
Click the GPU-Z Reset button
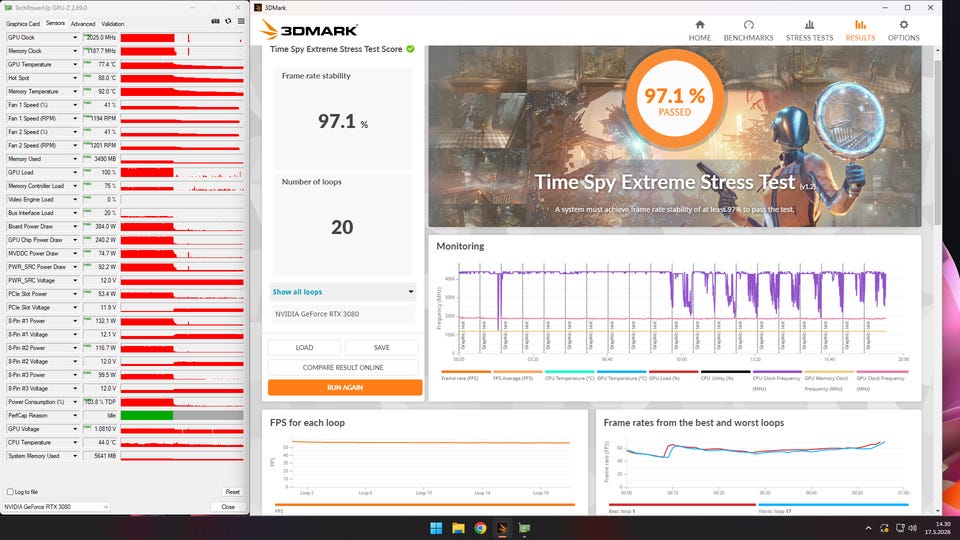(233, 492)
